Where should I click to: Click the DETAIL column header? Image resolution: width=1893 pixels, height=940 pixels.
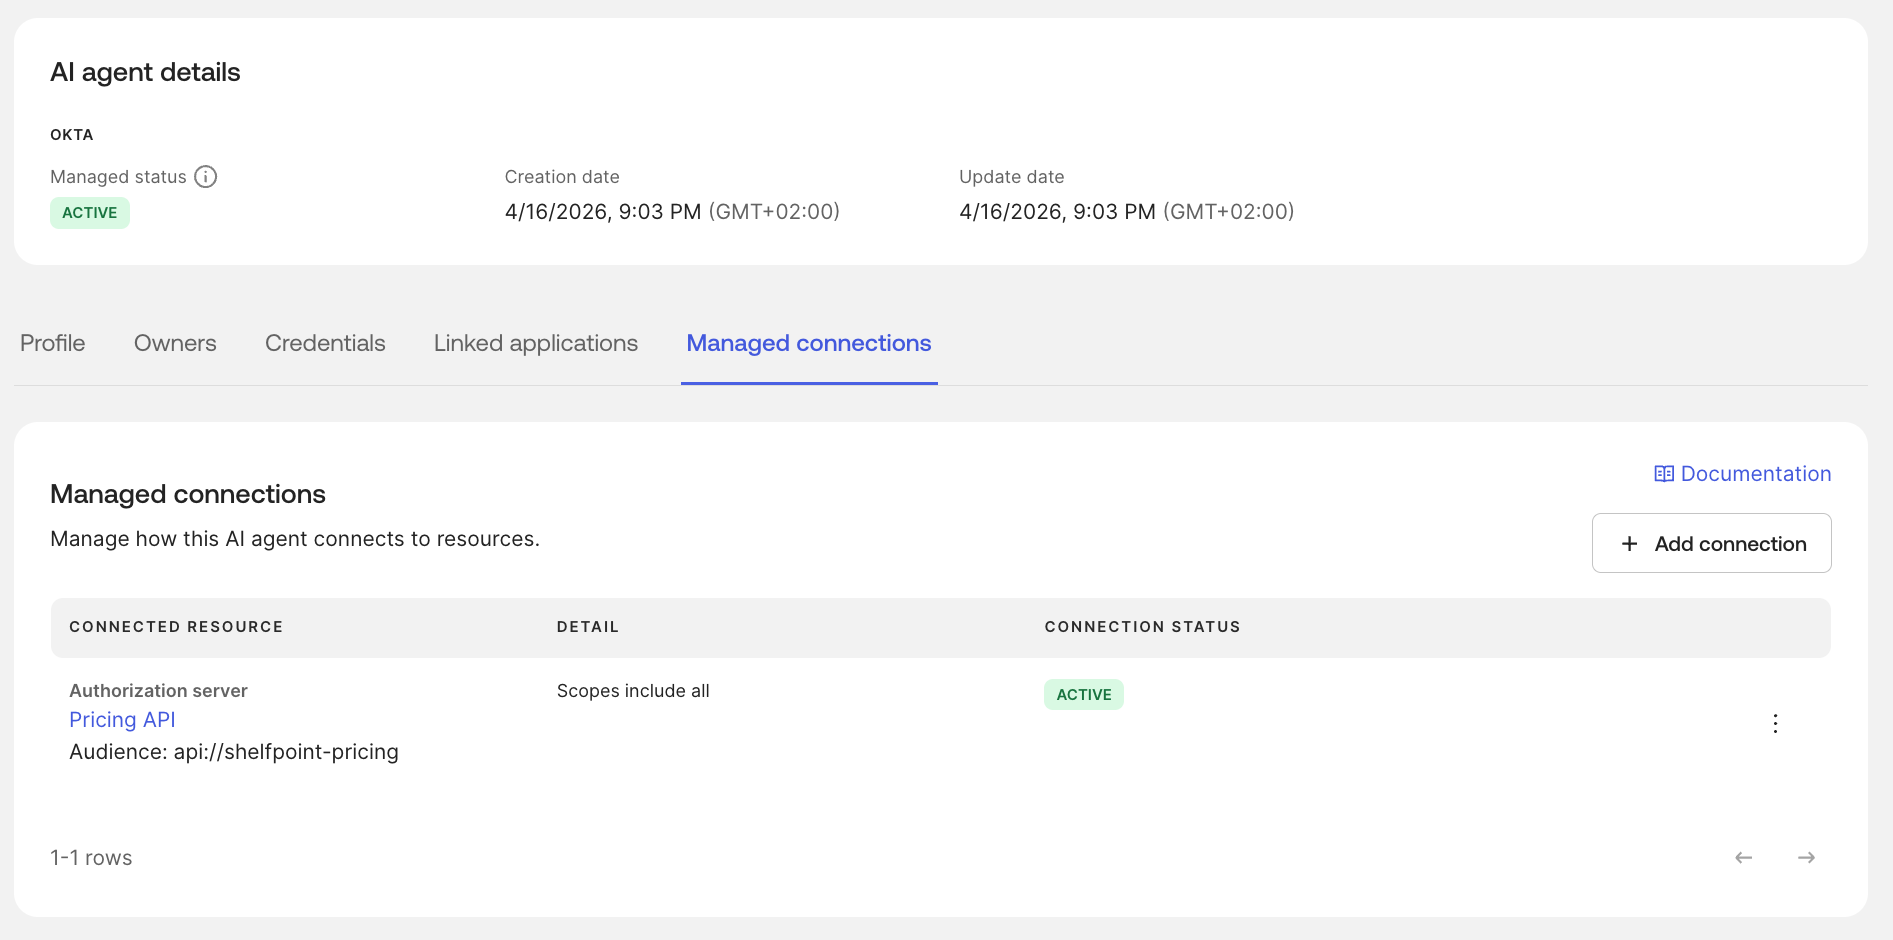pyautogui.click(x=588, y=627)
